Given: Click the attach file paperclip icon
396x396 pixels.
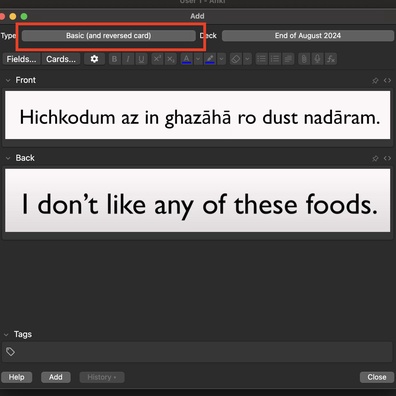Looking at the screenshot, I should click(304, 59).
